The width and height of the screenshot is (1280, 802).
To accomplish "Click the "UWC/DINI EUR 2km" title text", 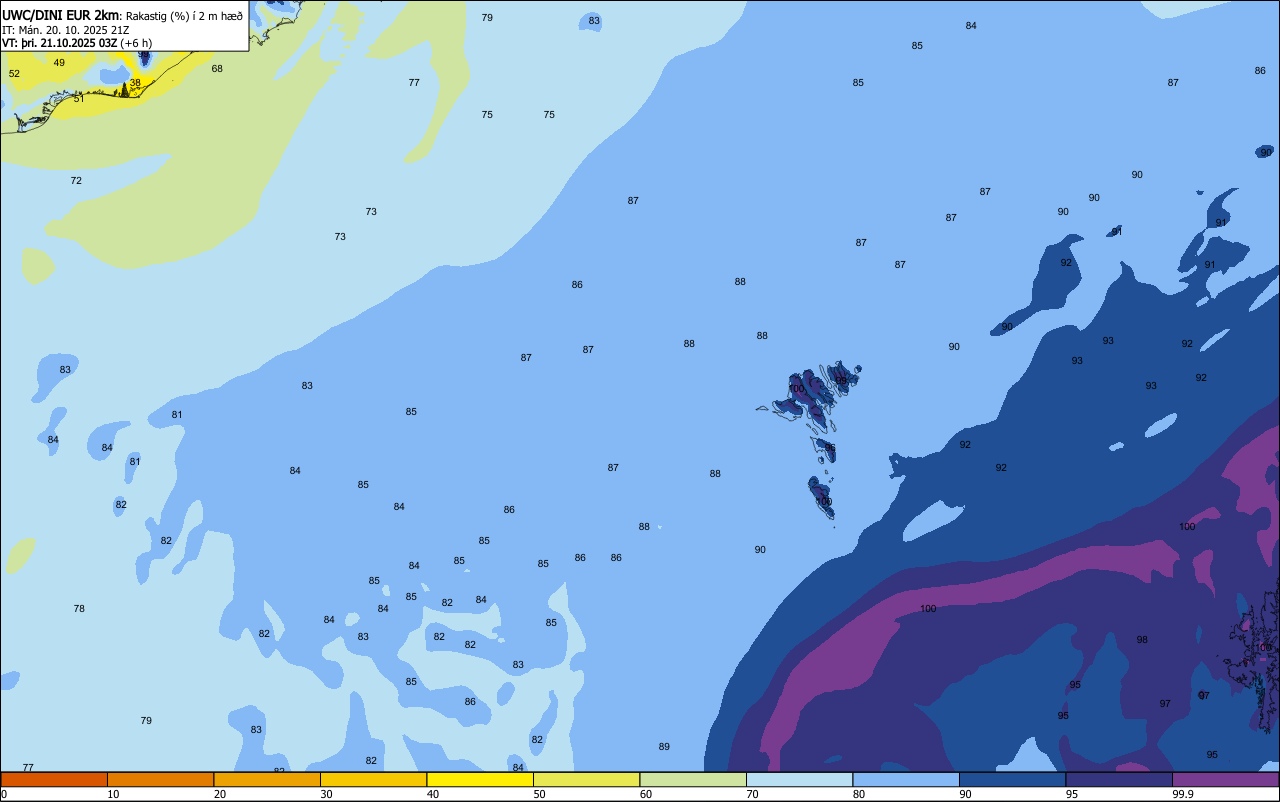I will (61, 15).
